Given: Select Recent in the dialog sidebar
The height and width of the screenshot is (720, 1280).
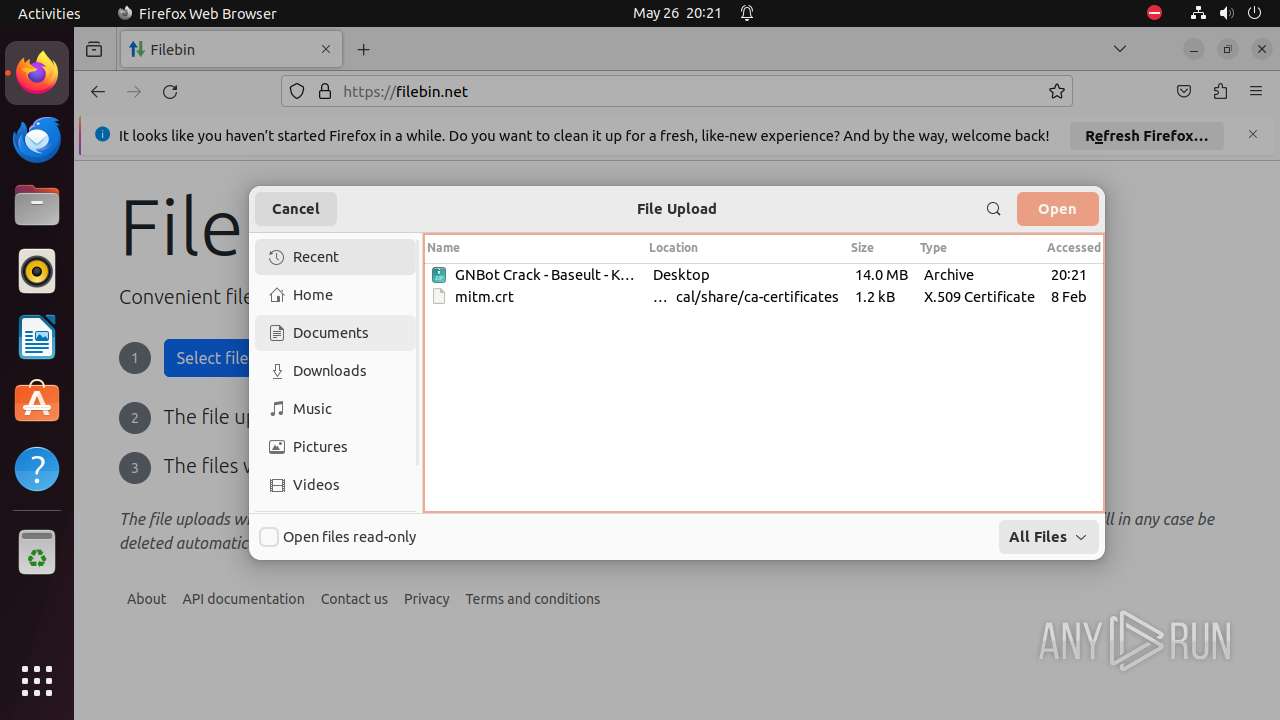Looking at the screenshot, I should click(335, 257).
